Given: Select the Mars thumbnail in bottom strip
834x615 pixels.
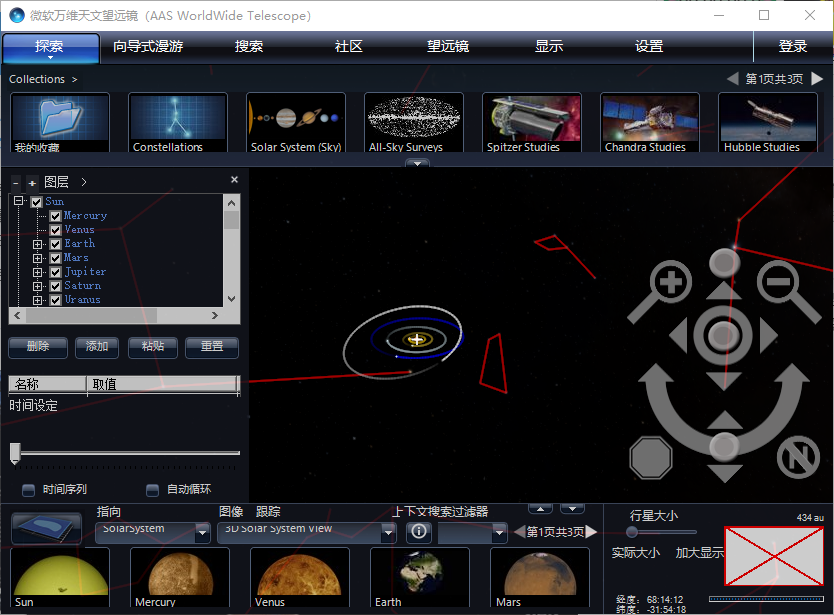Looking at the screenshot, I should coord(540,577).
